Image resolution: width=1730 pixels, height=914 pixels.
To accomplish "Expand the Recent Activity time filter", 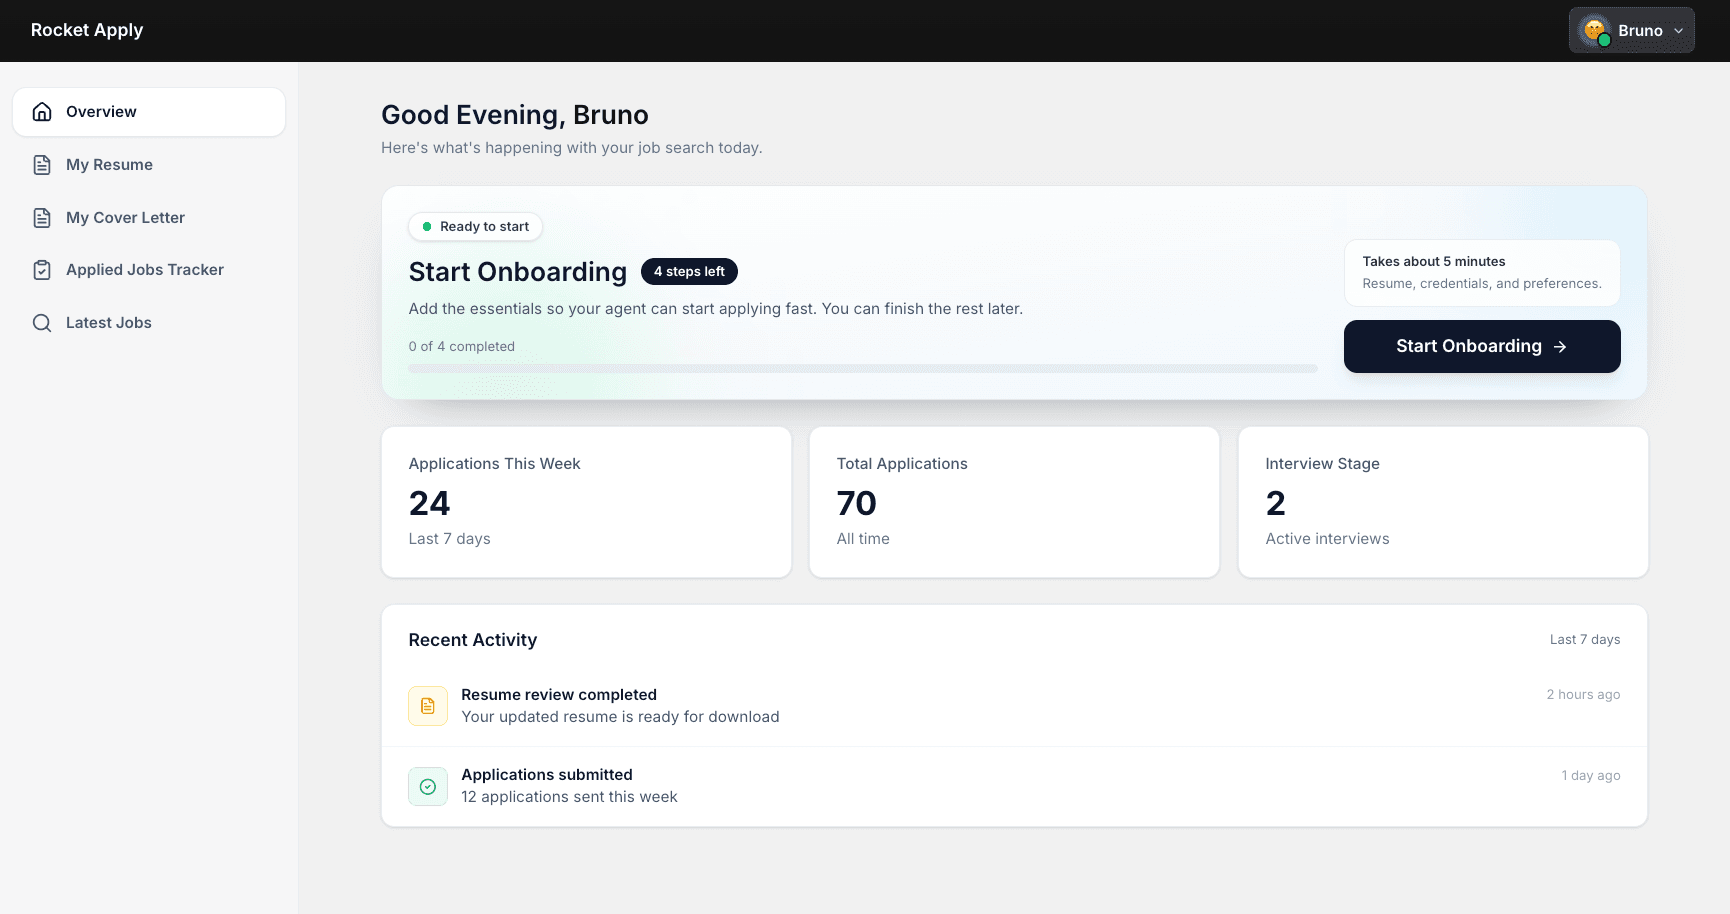I will tap(1585, 639).
